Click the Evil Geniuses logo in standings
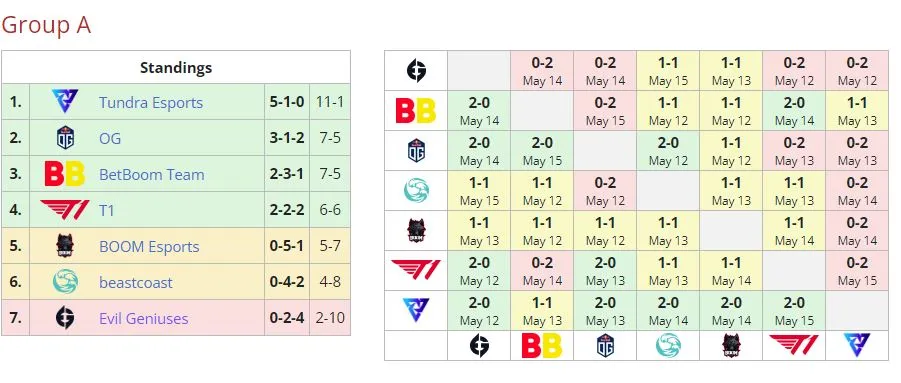The height and width of the screenshot is (383, 901). [x=65, y=318]
